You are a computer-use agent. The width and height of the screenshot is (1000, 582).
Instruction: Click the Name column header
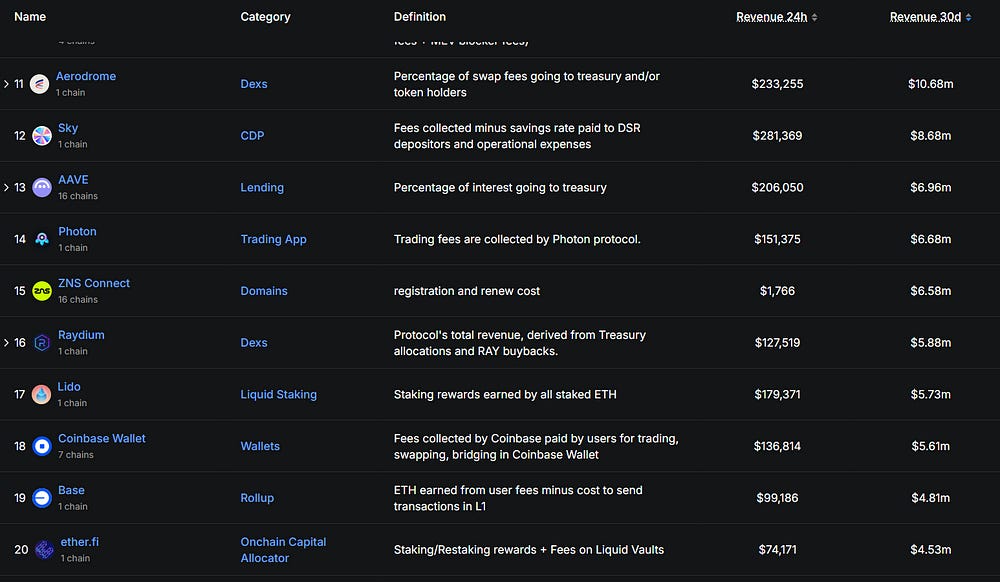coord(30,17)
